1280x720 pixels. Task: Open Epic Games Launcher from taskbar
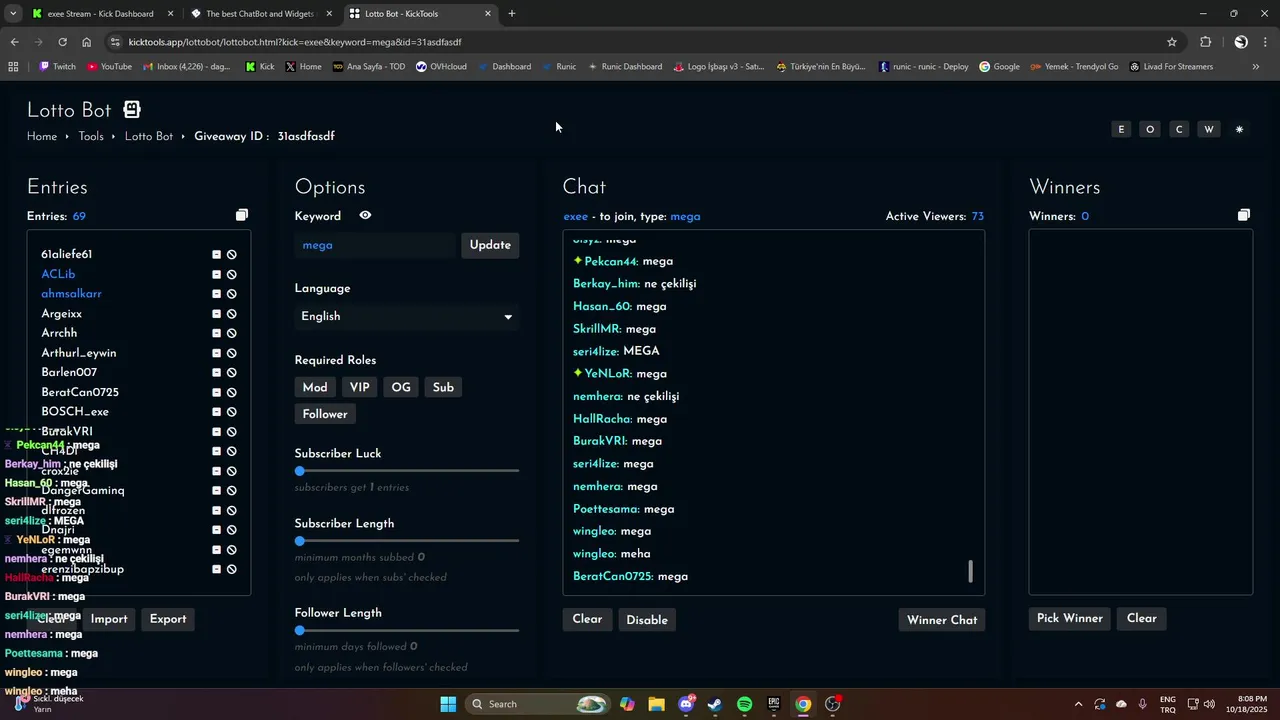coord(774,704)
